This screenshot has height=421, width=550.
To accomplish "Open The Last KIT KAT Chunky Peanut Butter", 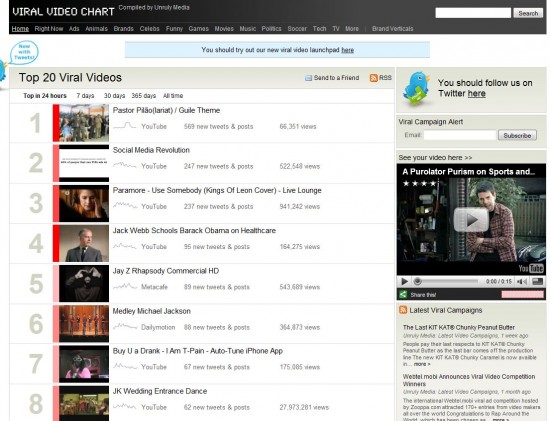I will (x=459, y=327).
